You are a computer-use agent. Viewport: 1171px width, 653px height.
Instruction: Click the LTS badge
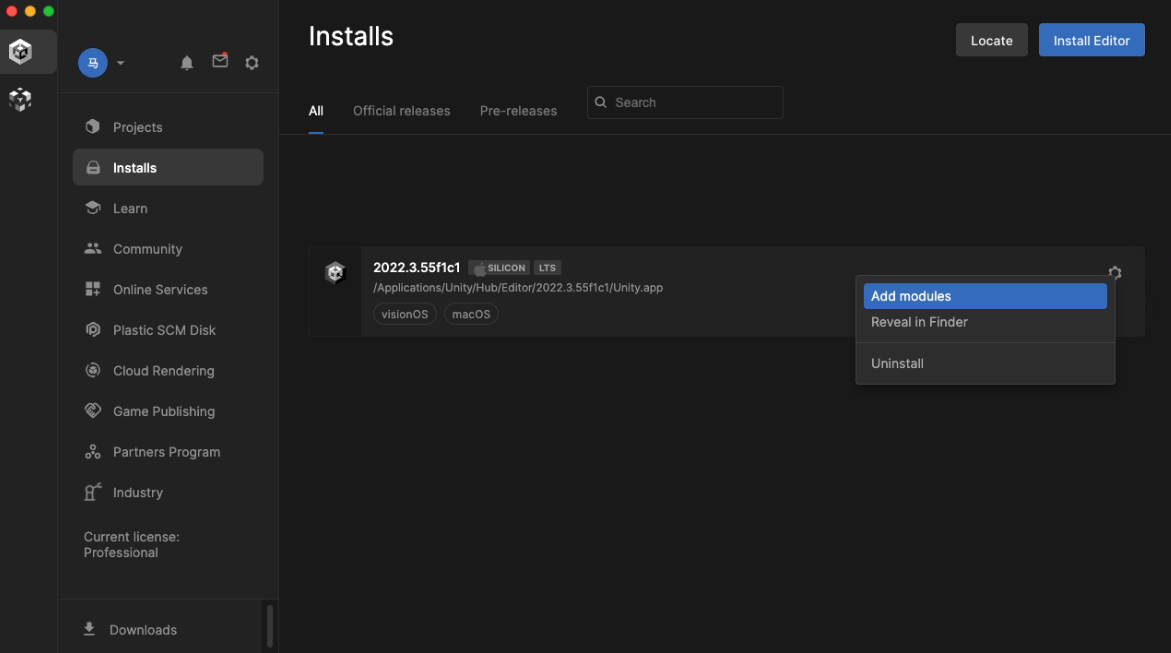pyautogui.click(x=547, y=267)
